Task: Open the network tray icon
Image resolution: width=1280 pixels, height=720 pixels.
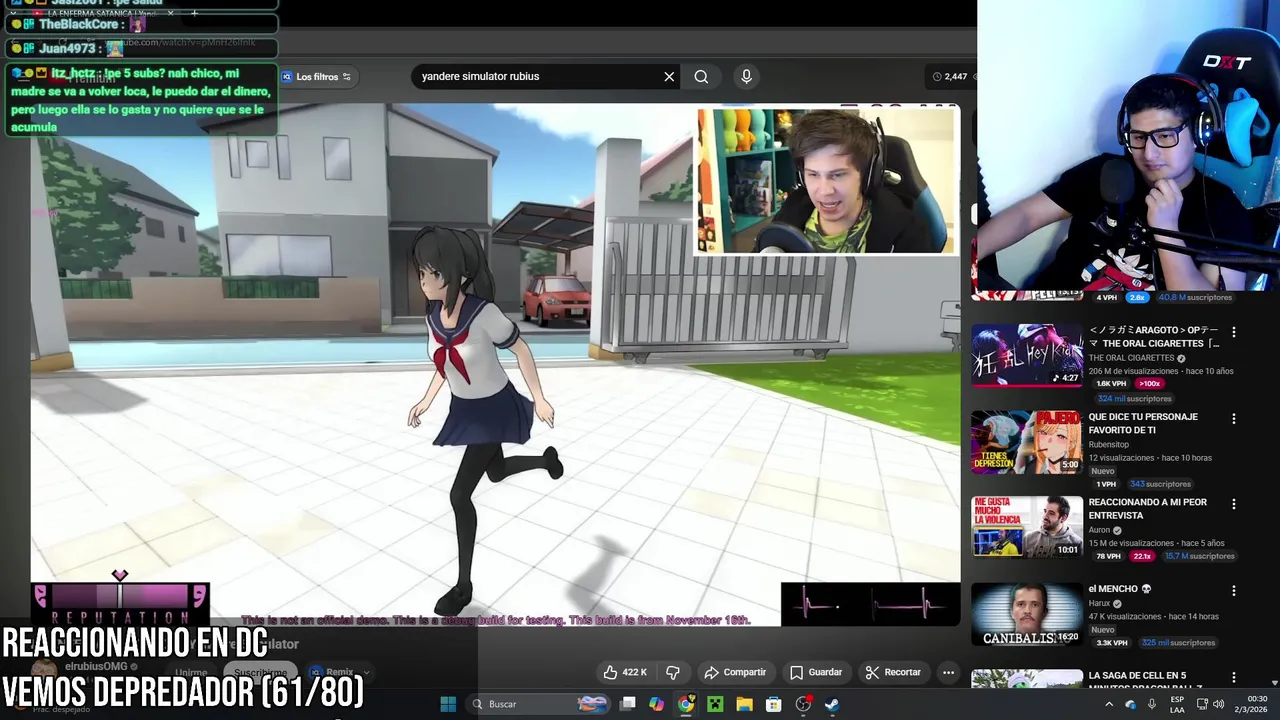Action: pos(1202,704)
